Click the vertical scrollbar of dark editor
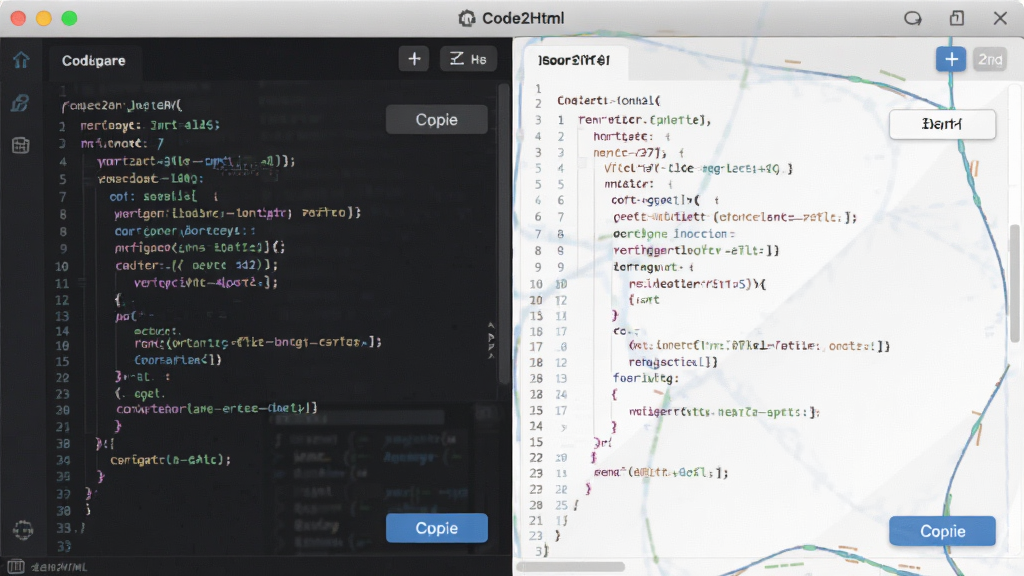The height and width of the screenshot is (576, 1024). 504,235
